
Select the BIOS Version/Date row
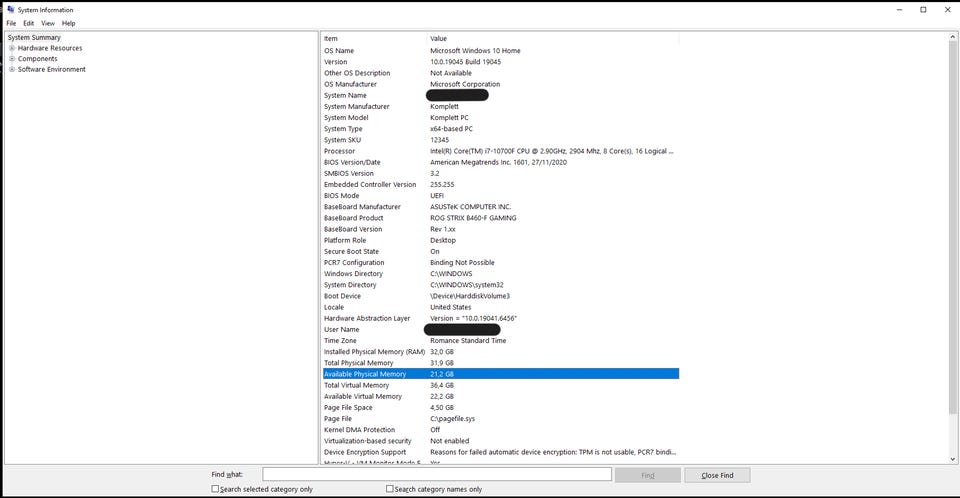click(x=501, y=162)
